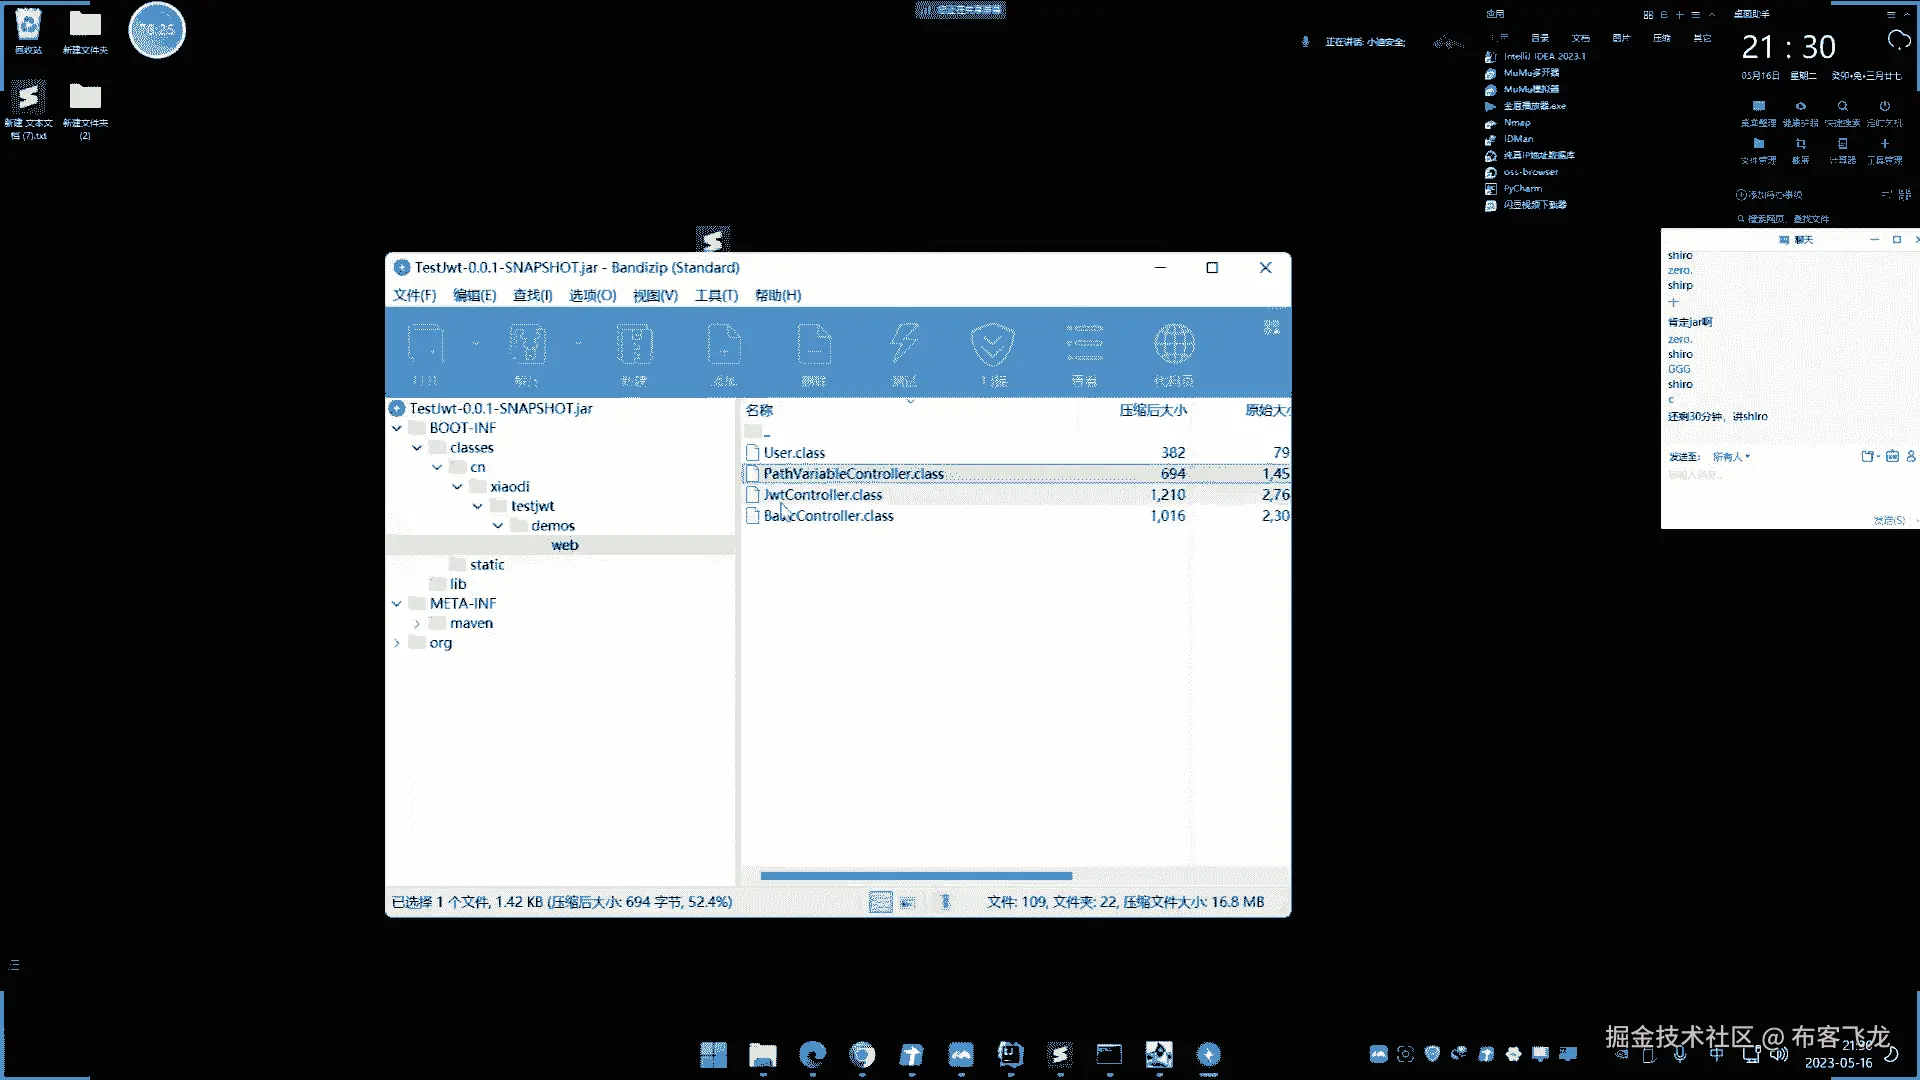Open dropdown arrow next to Extract icon
This screenshot has width=1920, height=1080.
pyautogui.click(x=578, y=344)
